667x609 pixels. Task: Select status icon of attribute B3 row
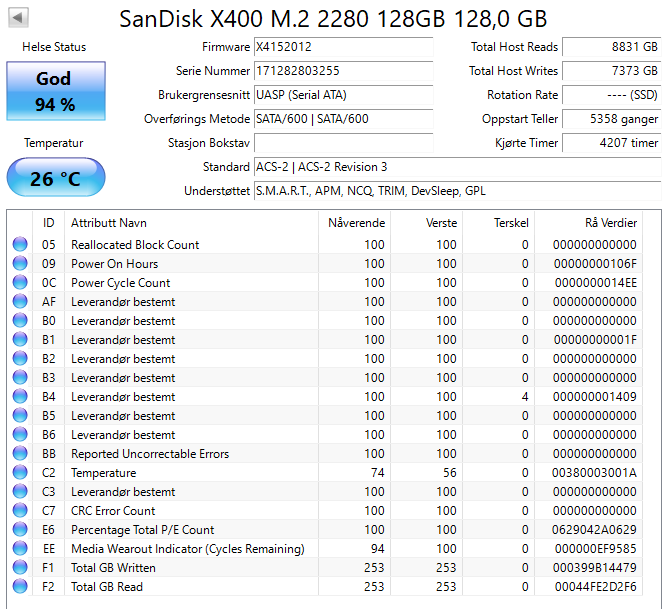pos(20,378)
